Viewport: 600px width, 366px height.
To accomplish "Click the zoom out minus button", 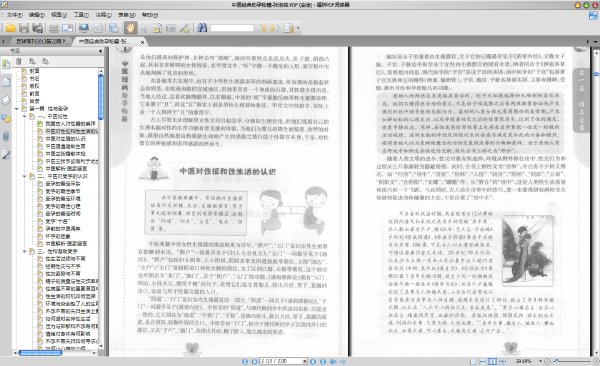I will (548, 361).
